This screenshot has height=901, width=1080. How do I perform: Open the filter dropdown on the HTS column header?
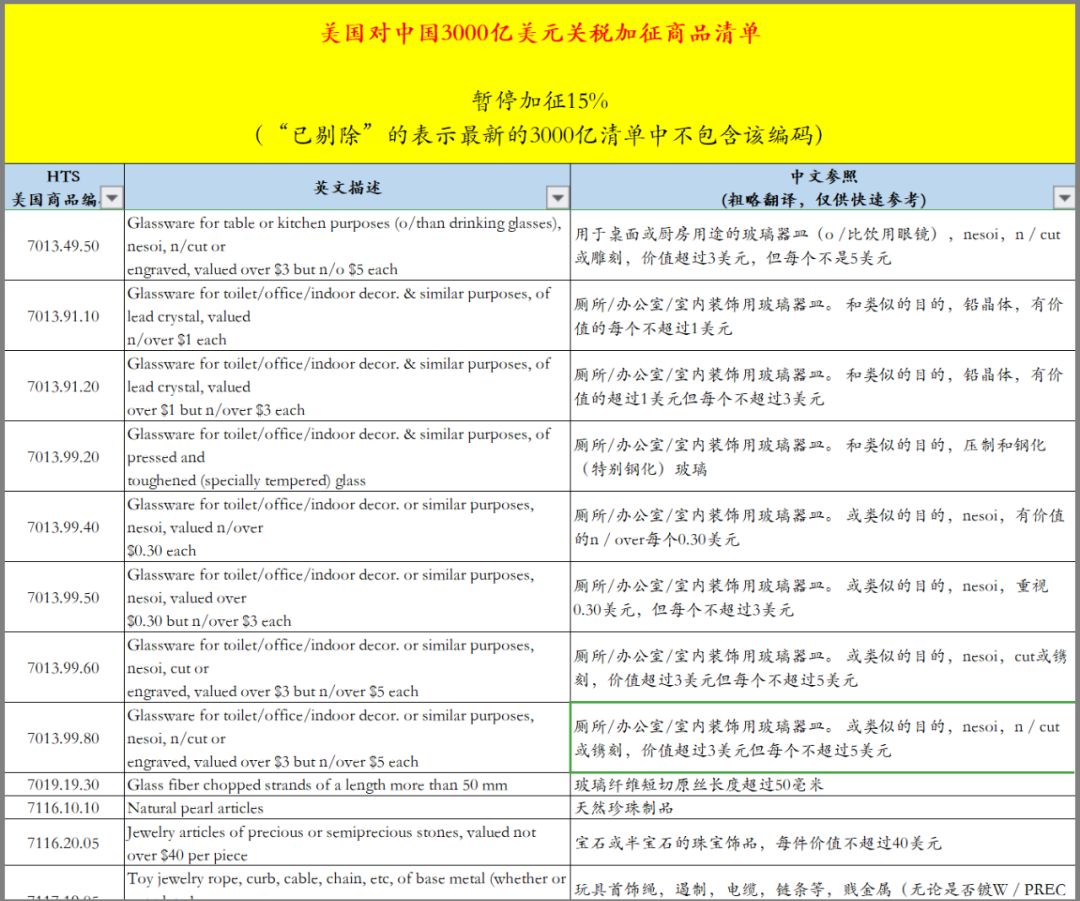[109, 198]
